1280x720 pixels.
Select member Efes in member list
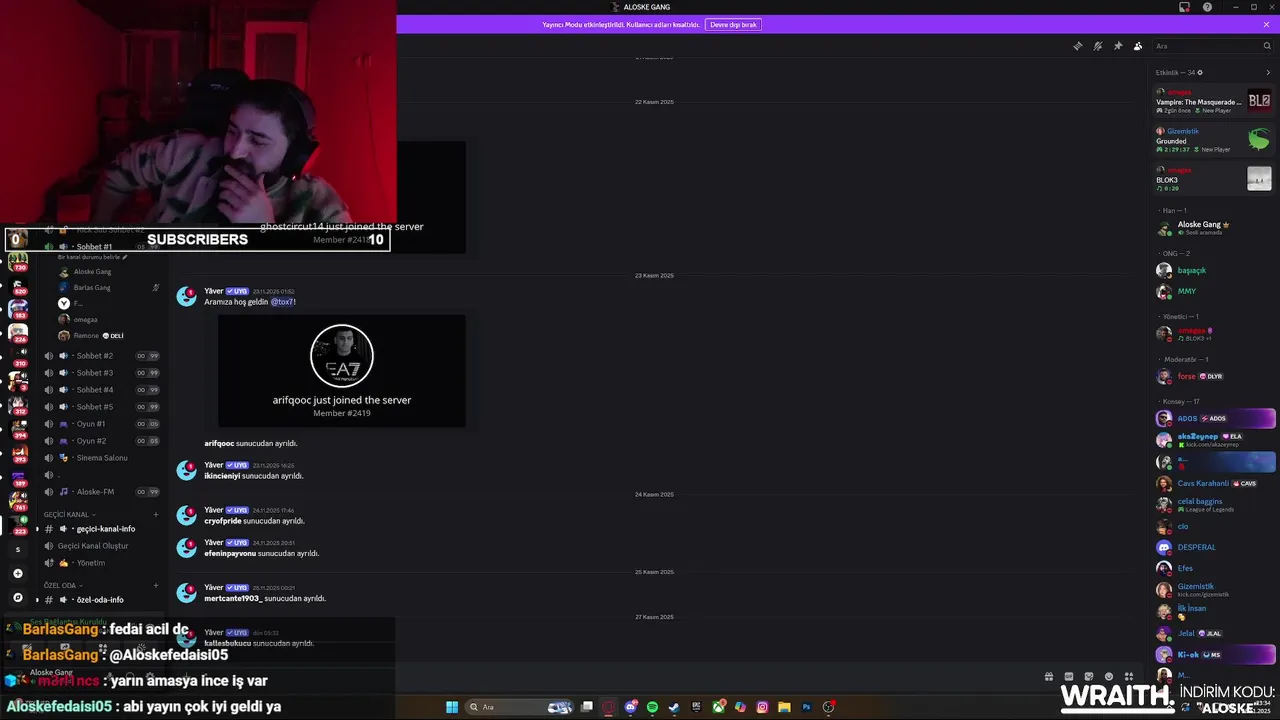pos(1213,568)
